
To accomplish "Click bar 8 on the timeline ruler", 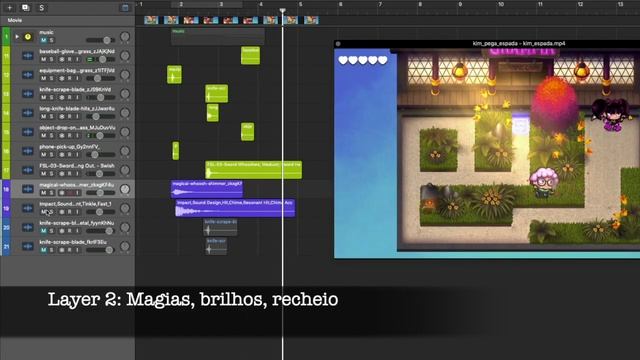I will coord(420,4).
